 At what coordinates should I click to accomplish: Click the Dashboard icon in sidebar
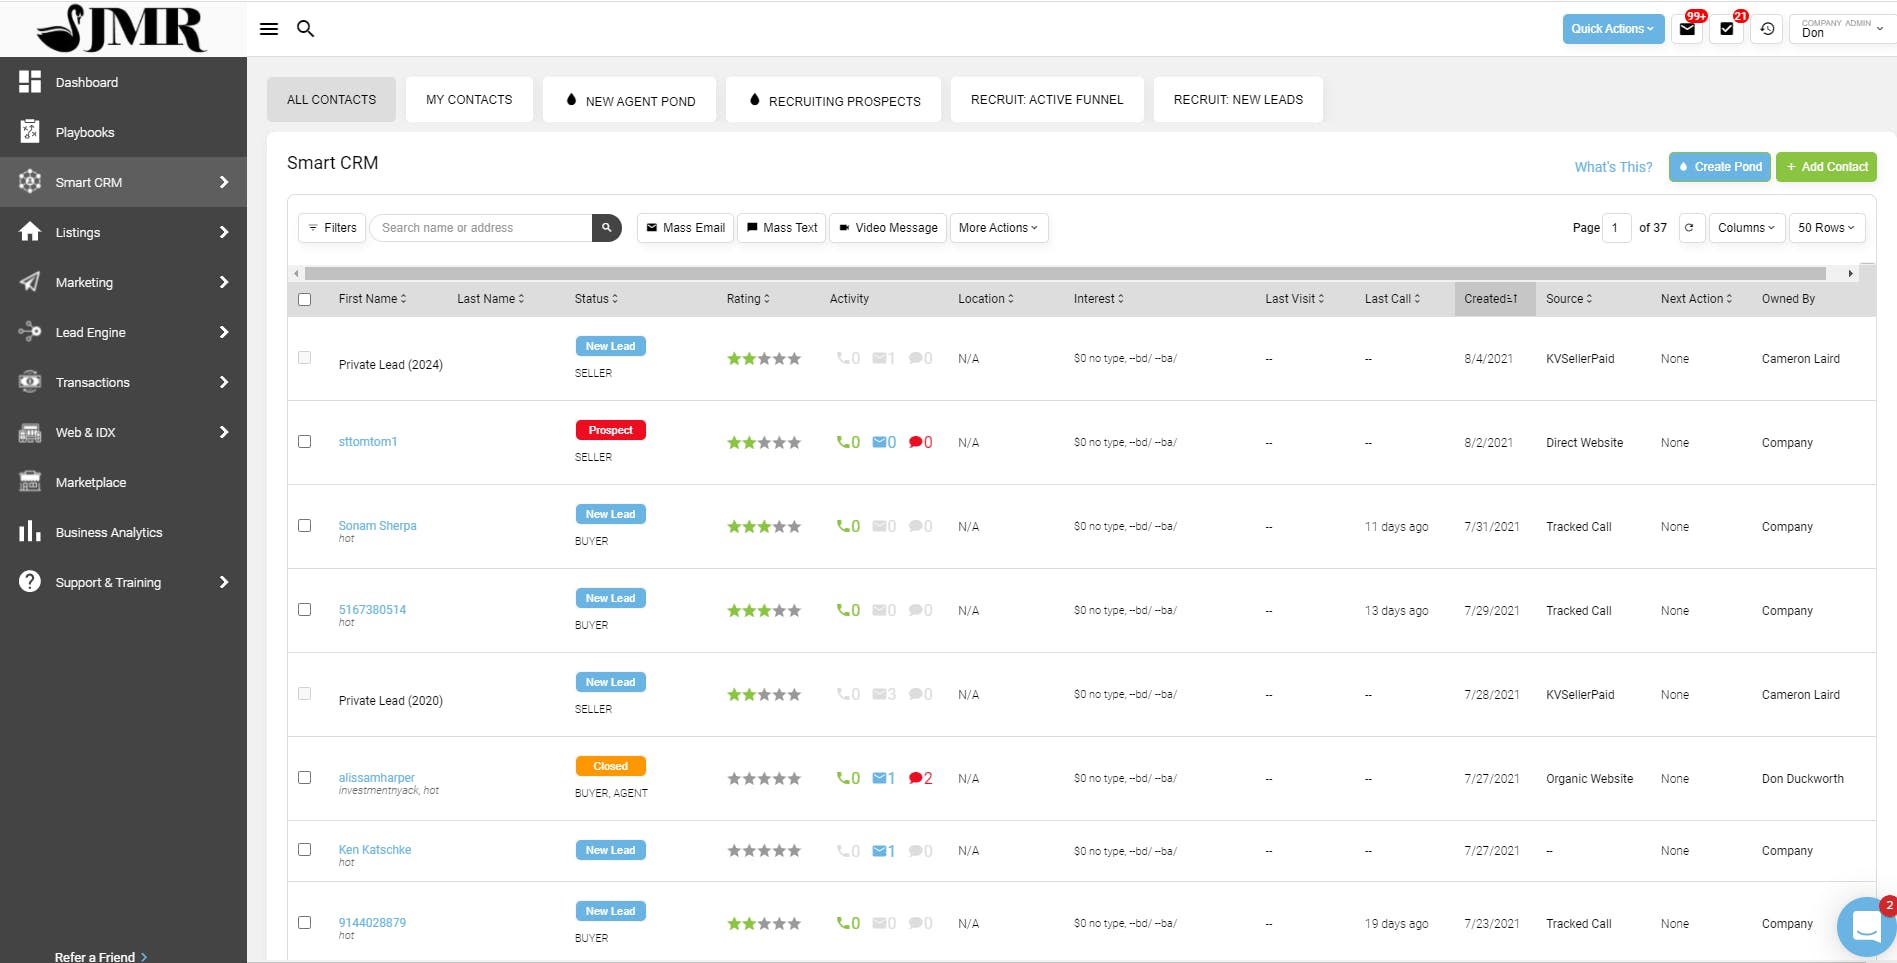[30, 82]
